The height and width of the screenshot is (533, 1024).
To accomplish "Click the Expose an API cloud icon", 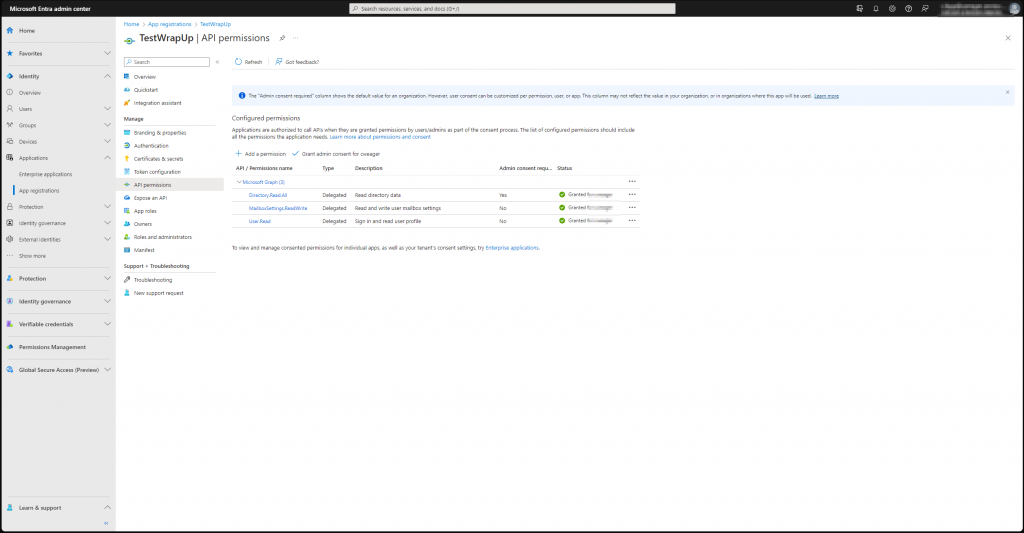I will click(x=127, y=197).
